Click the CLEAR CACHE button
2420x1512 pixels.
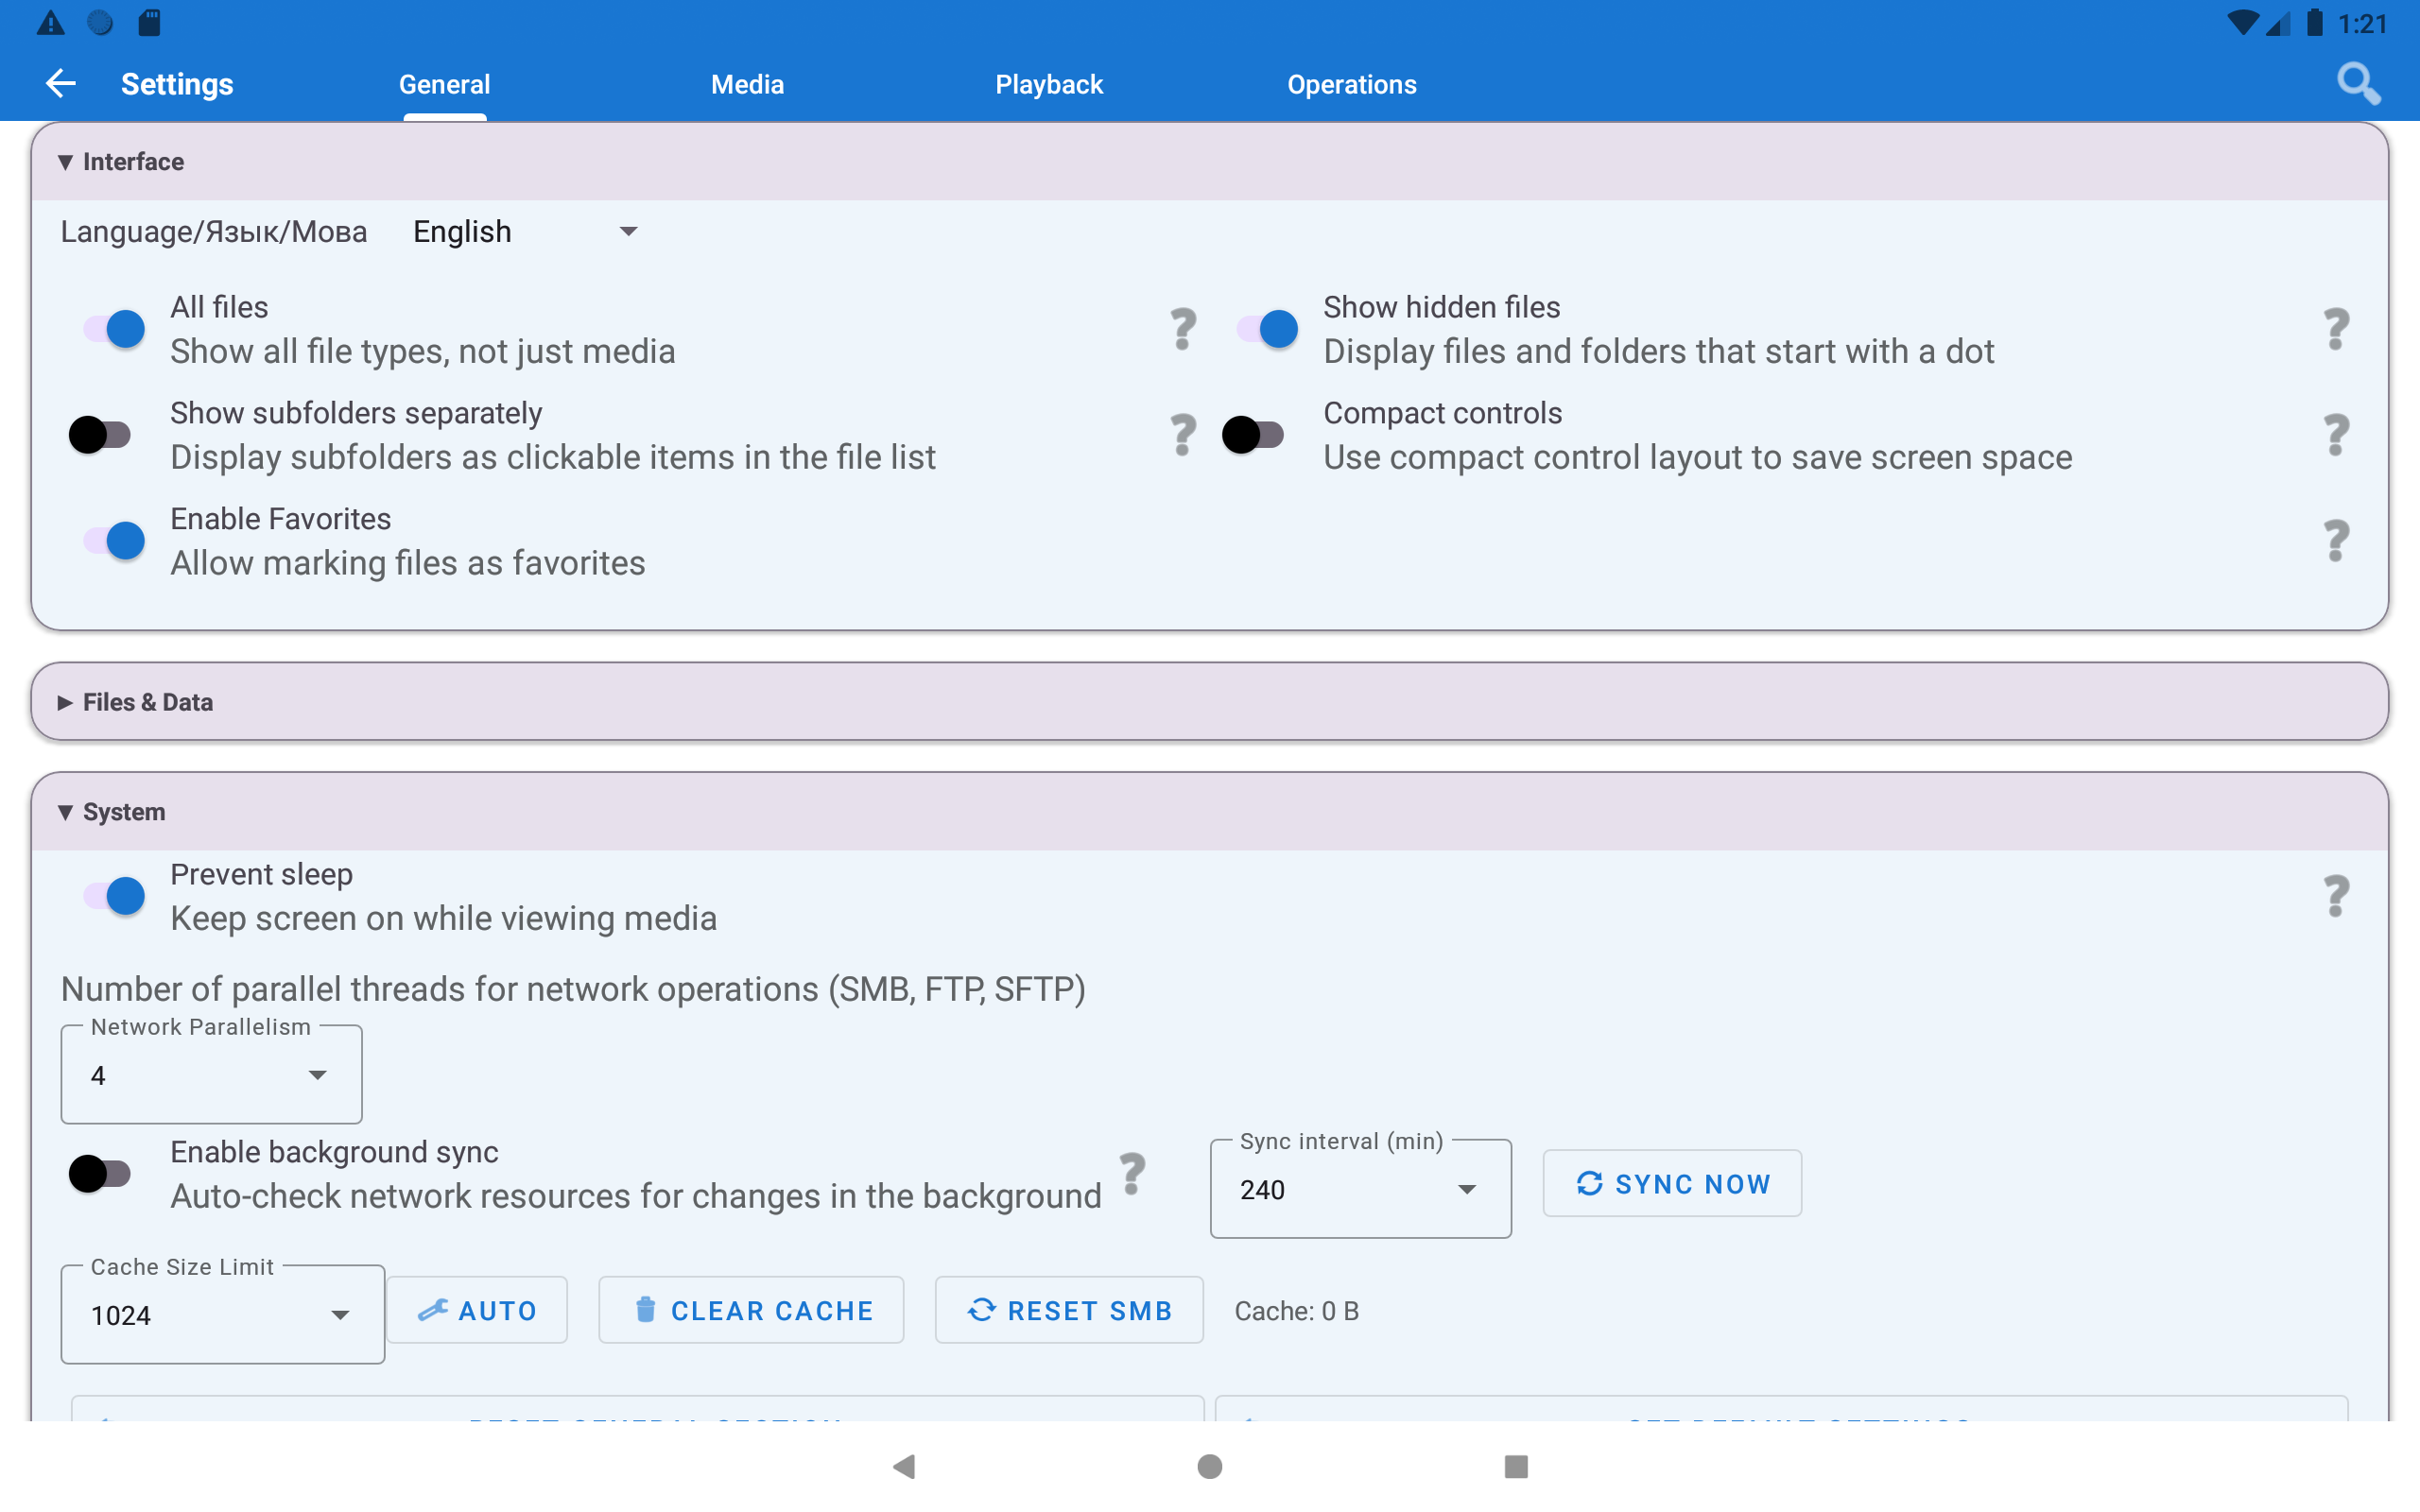pyautogui.click(x=751, y=1310)
